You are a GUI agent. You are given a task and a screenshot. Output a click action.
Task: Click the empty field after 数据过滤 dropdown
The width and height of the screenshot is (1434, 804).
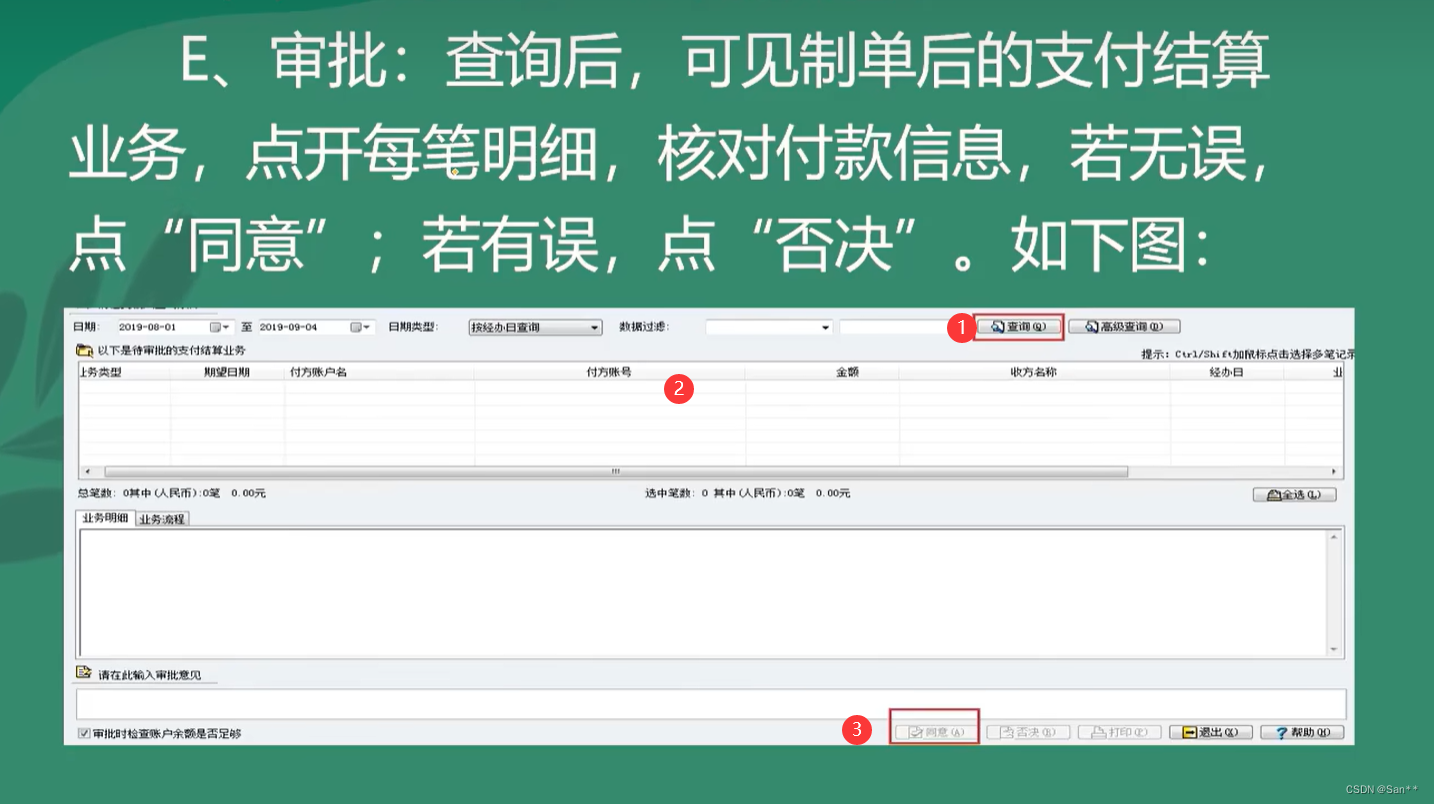coord(894,327)
